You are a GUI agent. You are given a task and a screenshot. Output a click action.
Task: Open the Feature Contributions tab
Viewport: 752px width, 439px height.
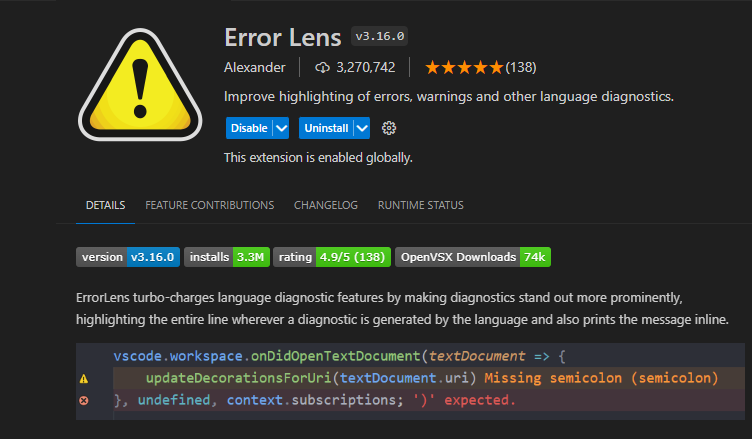(210, 205)
